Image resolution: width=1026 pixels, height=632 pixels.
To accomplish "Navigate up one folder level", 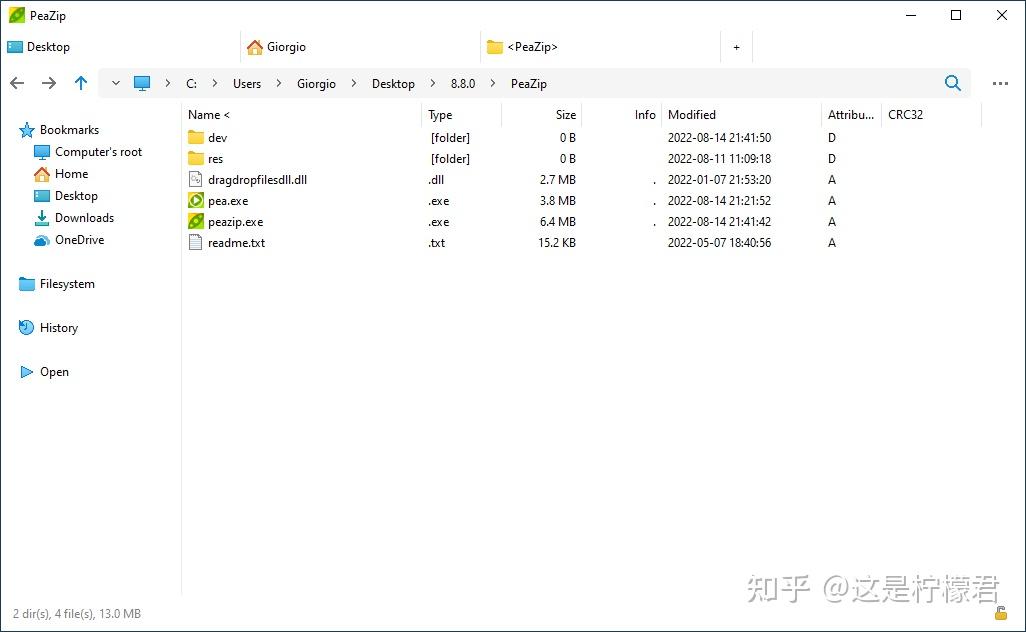I will click(80, 83).
